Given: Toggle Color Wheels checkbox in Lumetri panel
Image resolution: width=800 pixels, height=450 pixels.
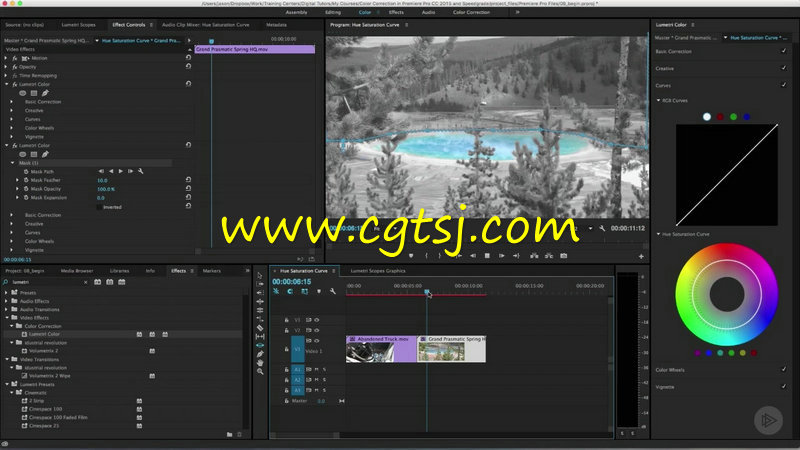Looking at the screenshot, I should point(784,369).
